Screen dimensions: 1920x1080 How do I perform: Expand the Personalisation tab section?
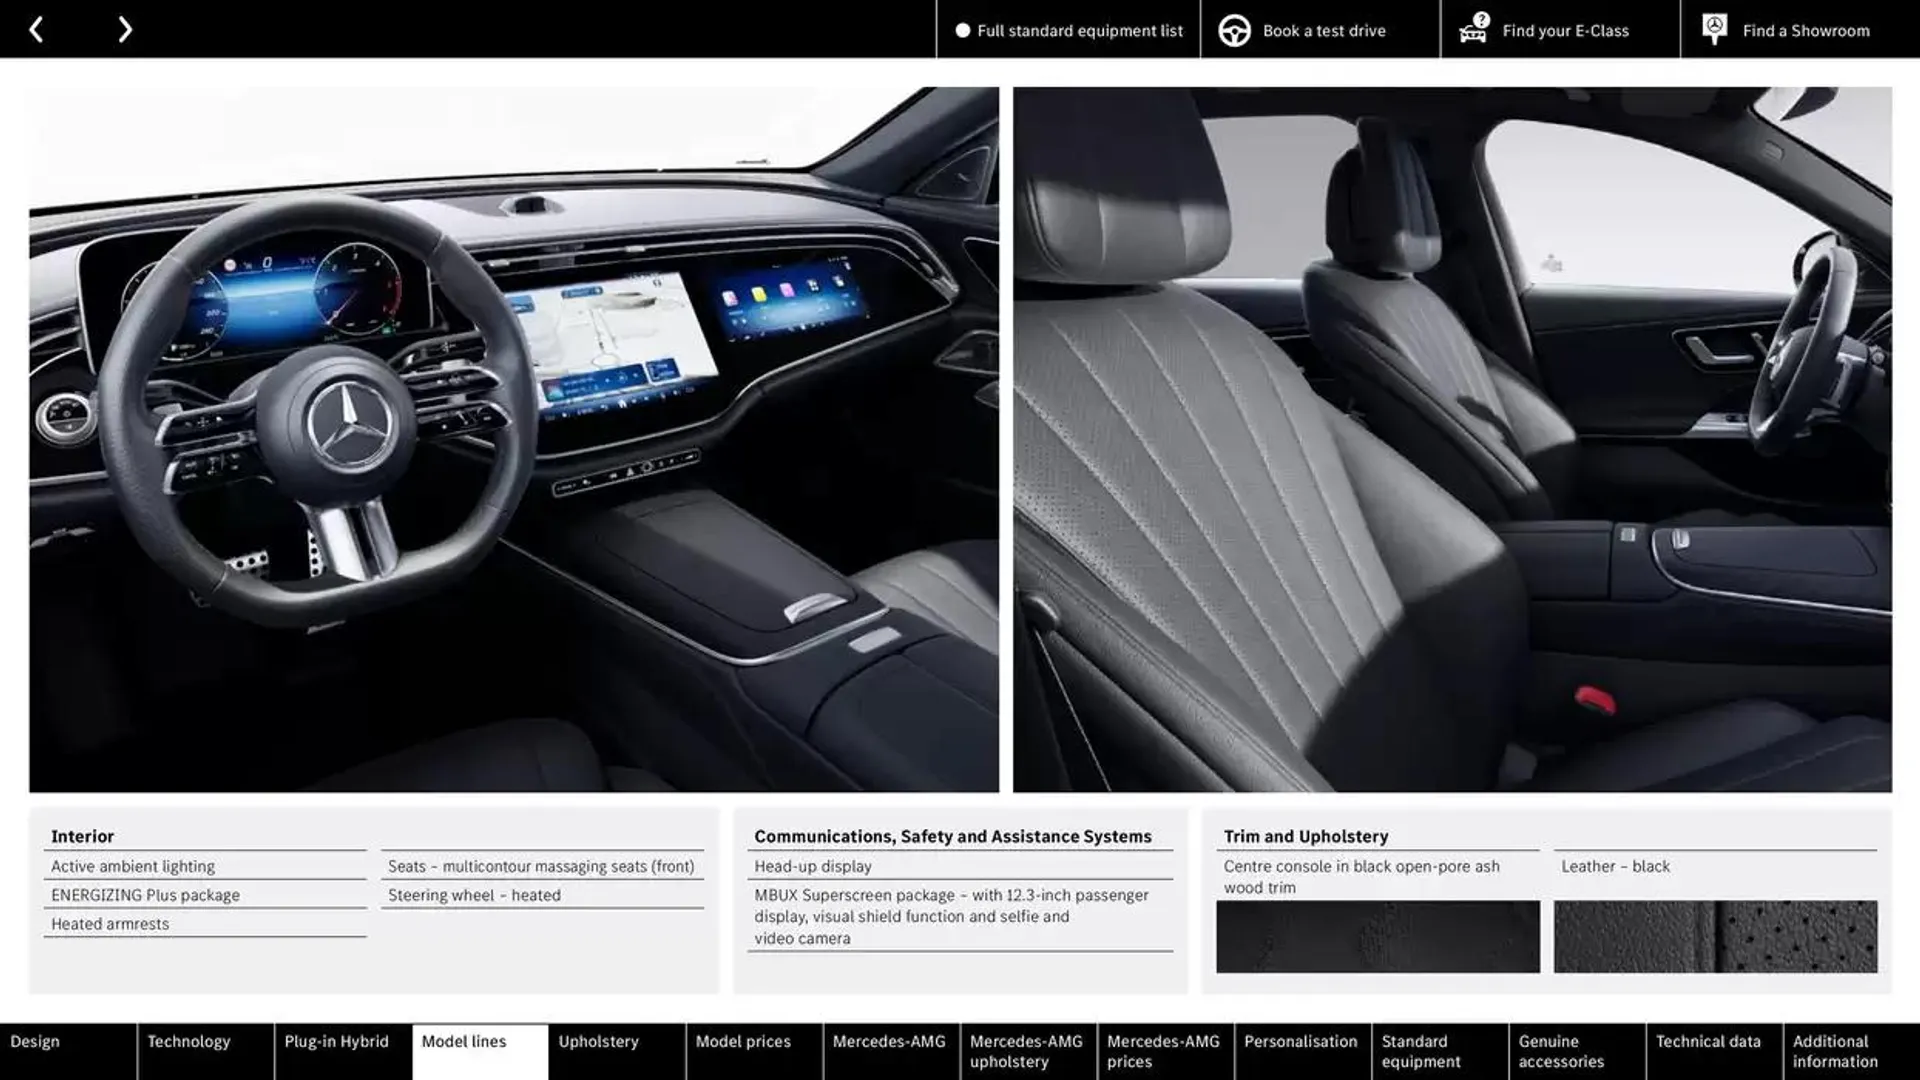1300,1051
